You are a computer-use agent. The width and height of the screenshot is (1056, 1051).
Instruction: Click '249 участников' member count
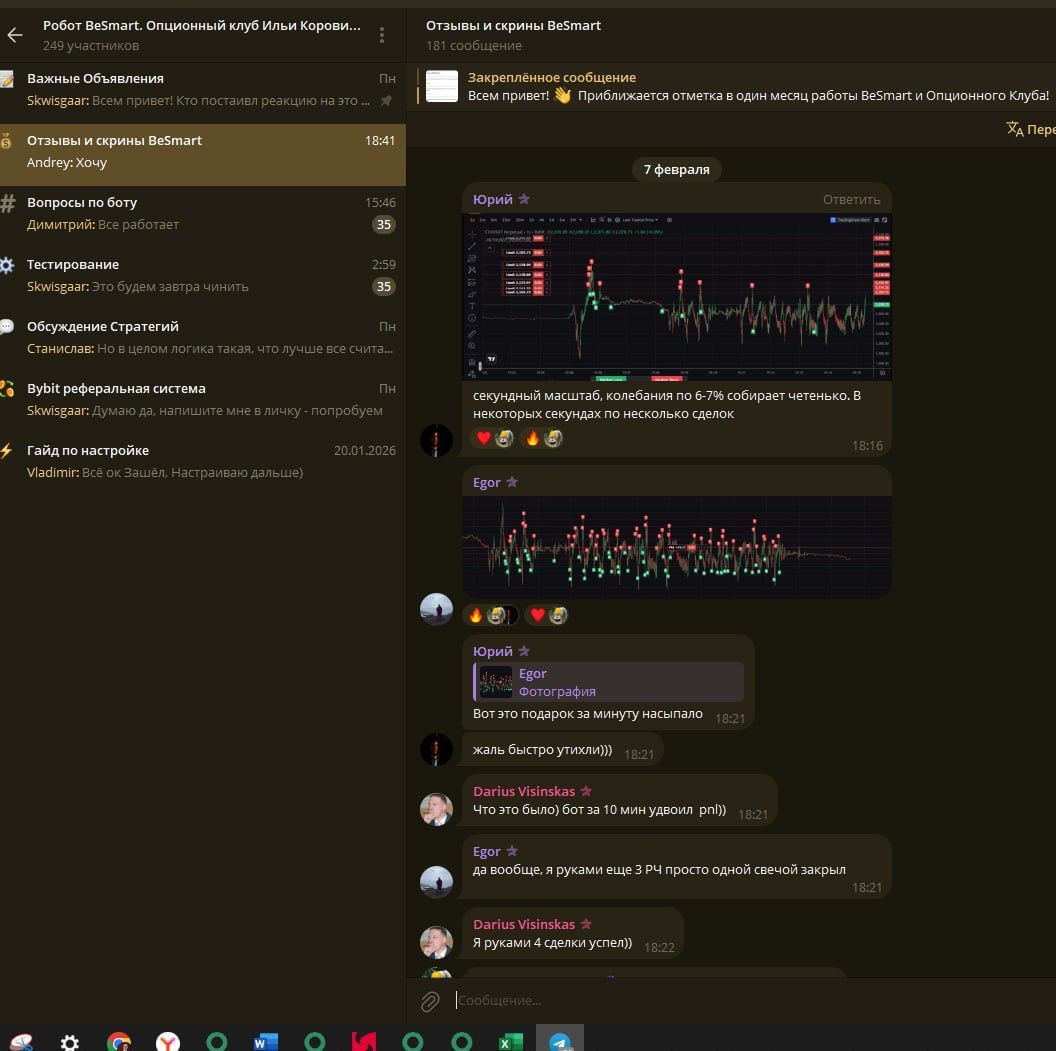(x=91, y=46)
